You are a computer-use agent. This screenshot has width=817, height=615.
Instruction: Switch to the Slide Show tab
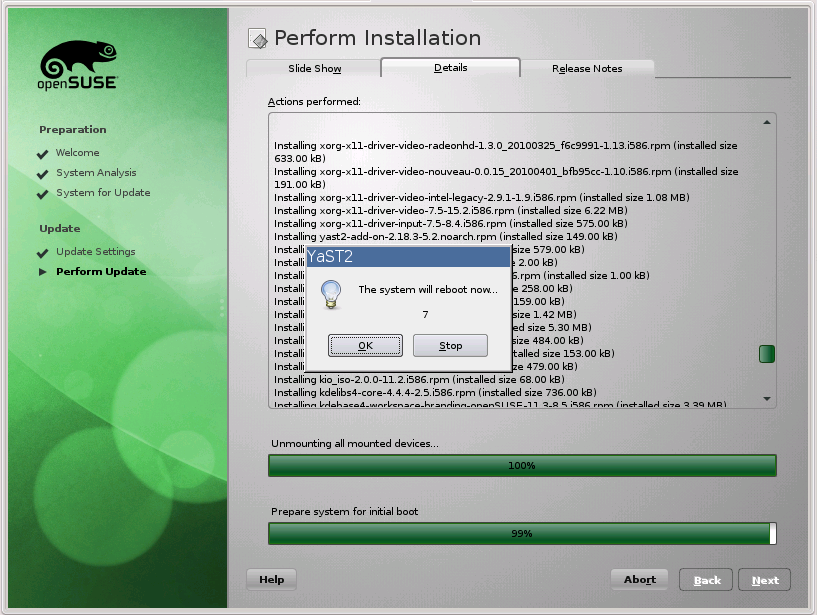314,68
